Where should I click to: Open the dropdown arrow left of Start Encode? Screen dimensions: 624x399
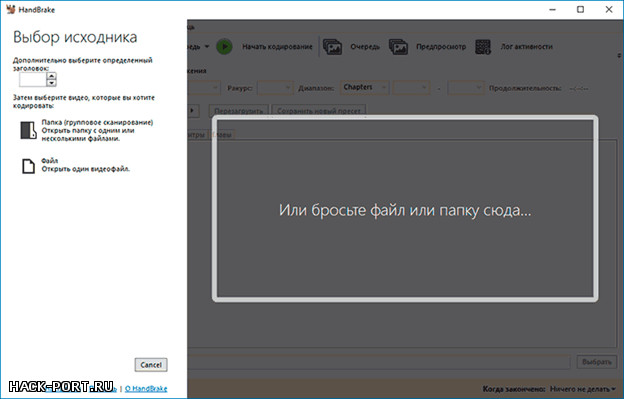pyautogui.click(x=207, y=47)
